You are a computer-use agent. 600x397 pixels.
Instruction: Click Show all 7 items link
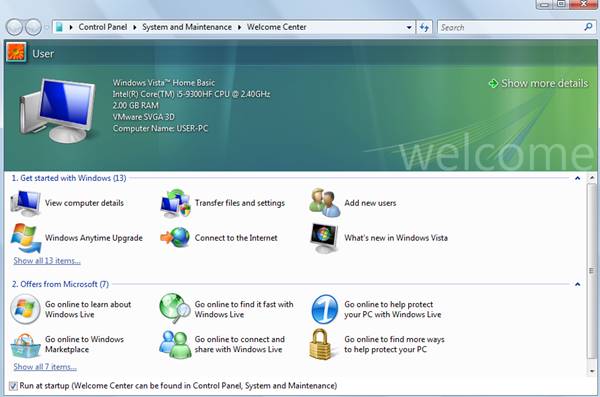tap(45, 367)
